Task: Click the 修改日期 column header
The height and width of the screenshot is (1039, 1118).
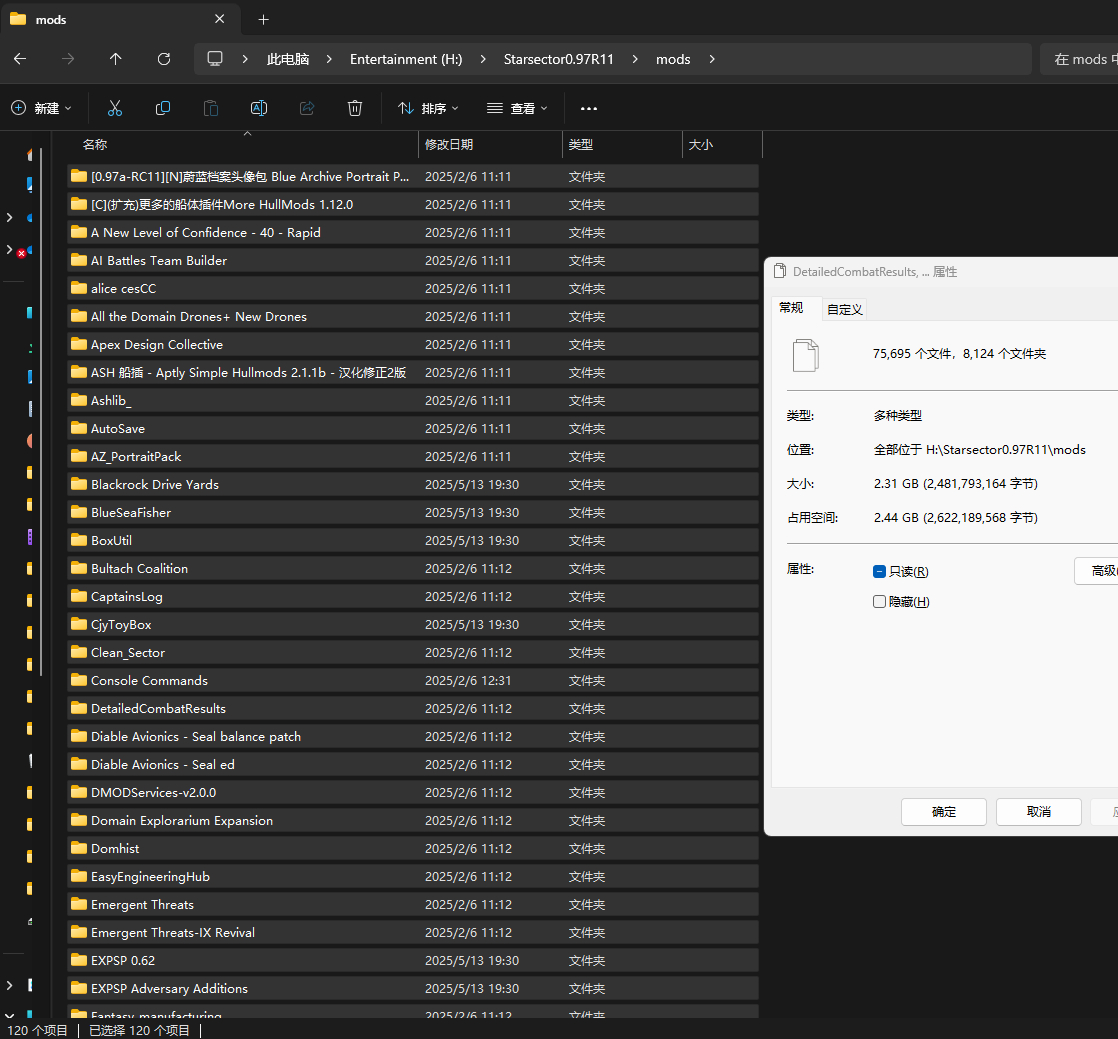Action: point(449,145)
